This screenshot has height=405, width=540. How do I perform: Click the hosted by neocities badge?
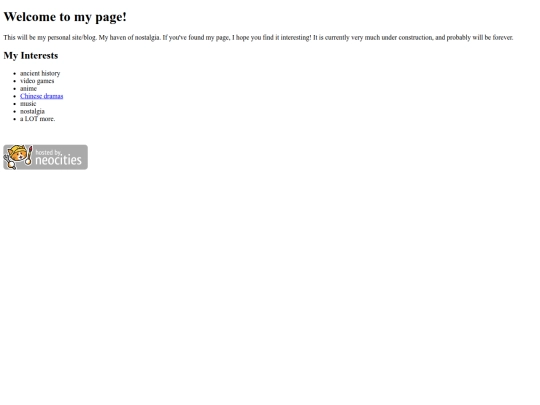click(x=45, y=157)
